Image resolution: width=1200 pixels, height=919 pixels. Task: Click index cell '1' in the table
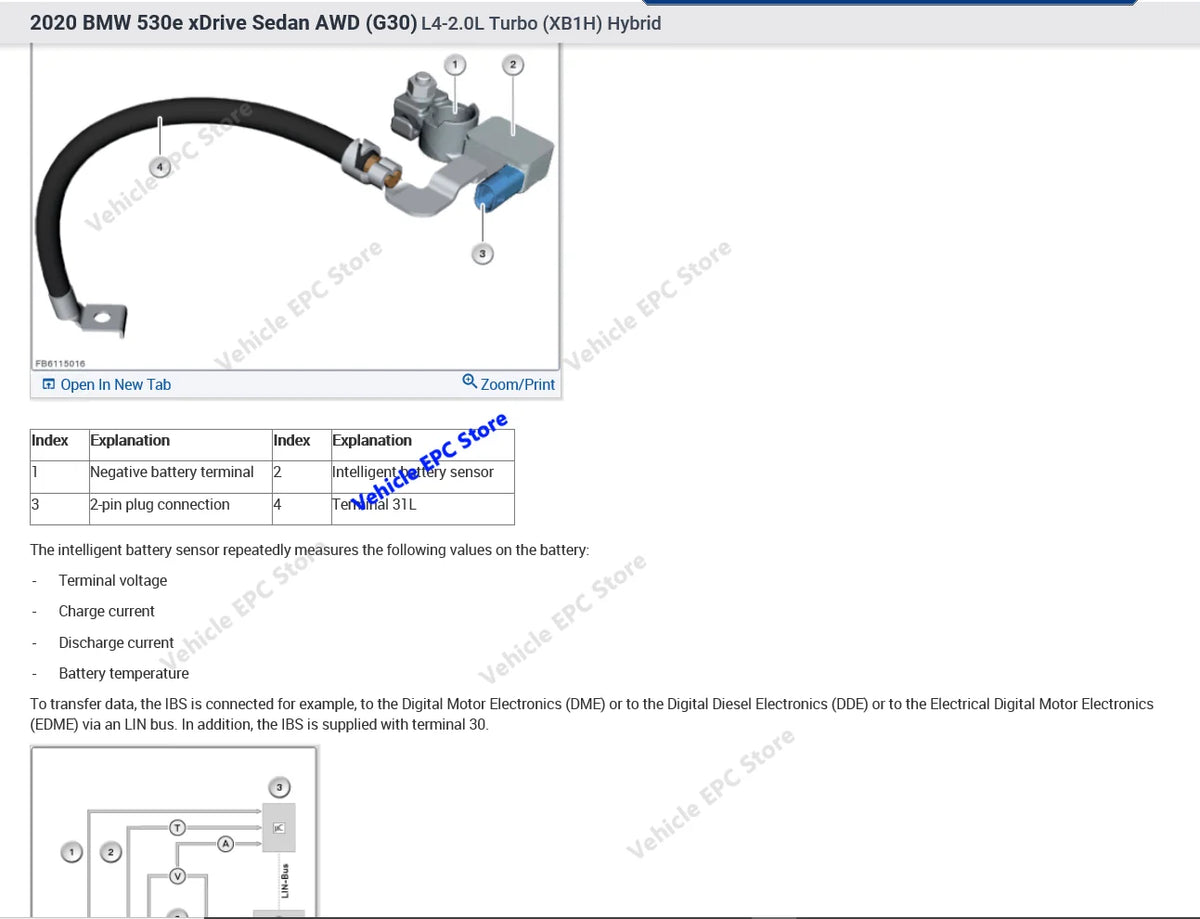coord(59,477)
